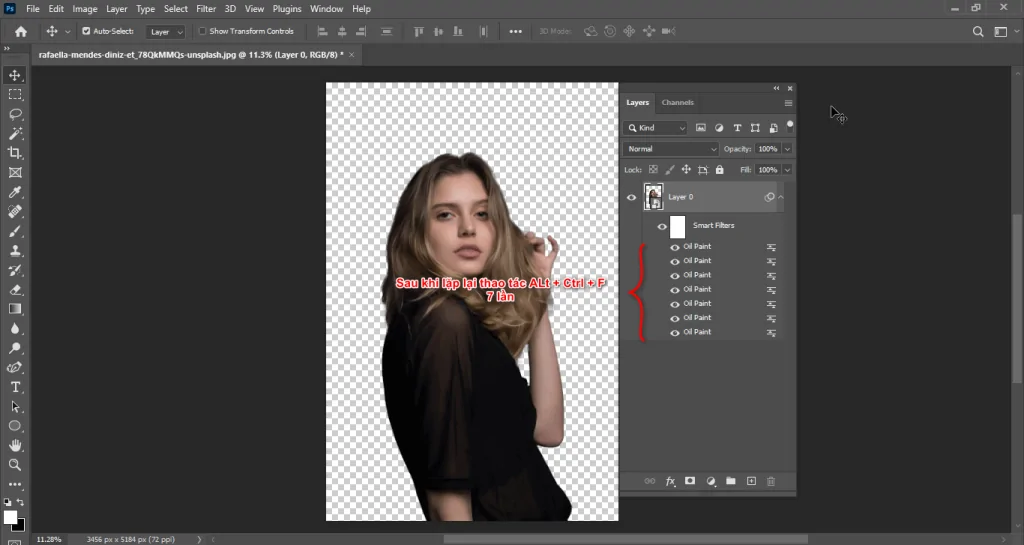
Task: Open the Plugins menu
Action: coord(287,8)
